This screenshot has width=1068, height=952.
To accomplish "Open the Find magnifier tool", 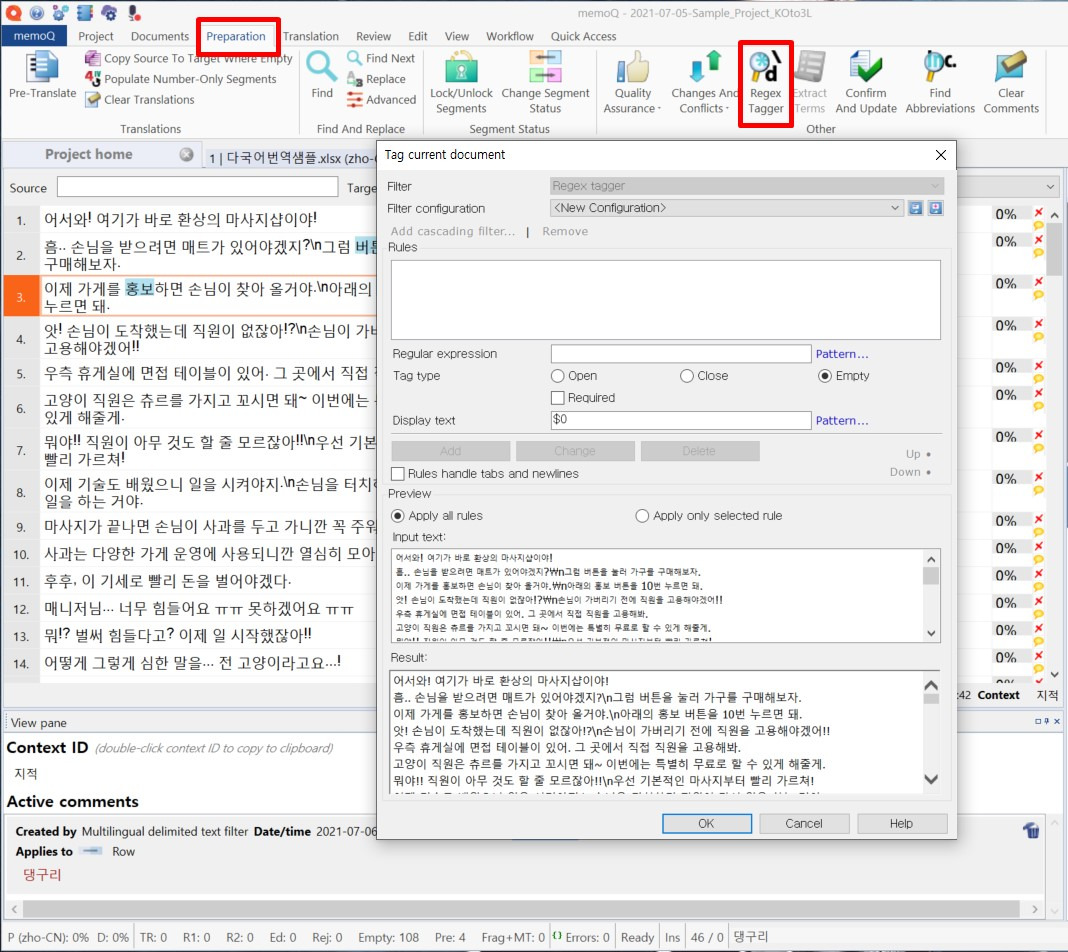I will [x=321, y=68].
